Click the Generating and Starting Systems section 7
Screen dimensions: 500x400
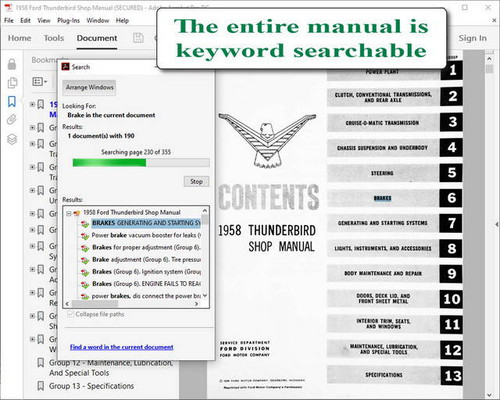point(395,223)
